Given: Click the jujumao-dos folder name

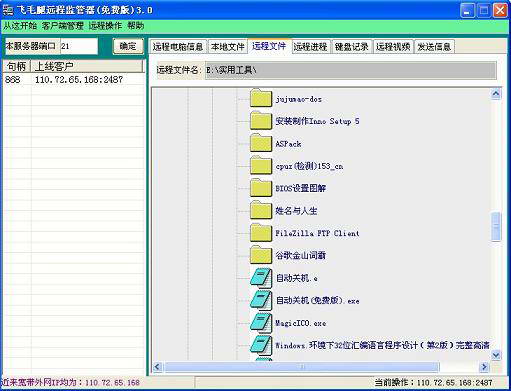Looking at the screenshot, I should click(299, 99).
